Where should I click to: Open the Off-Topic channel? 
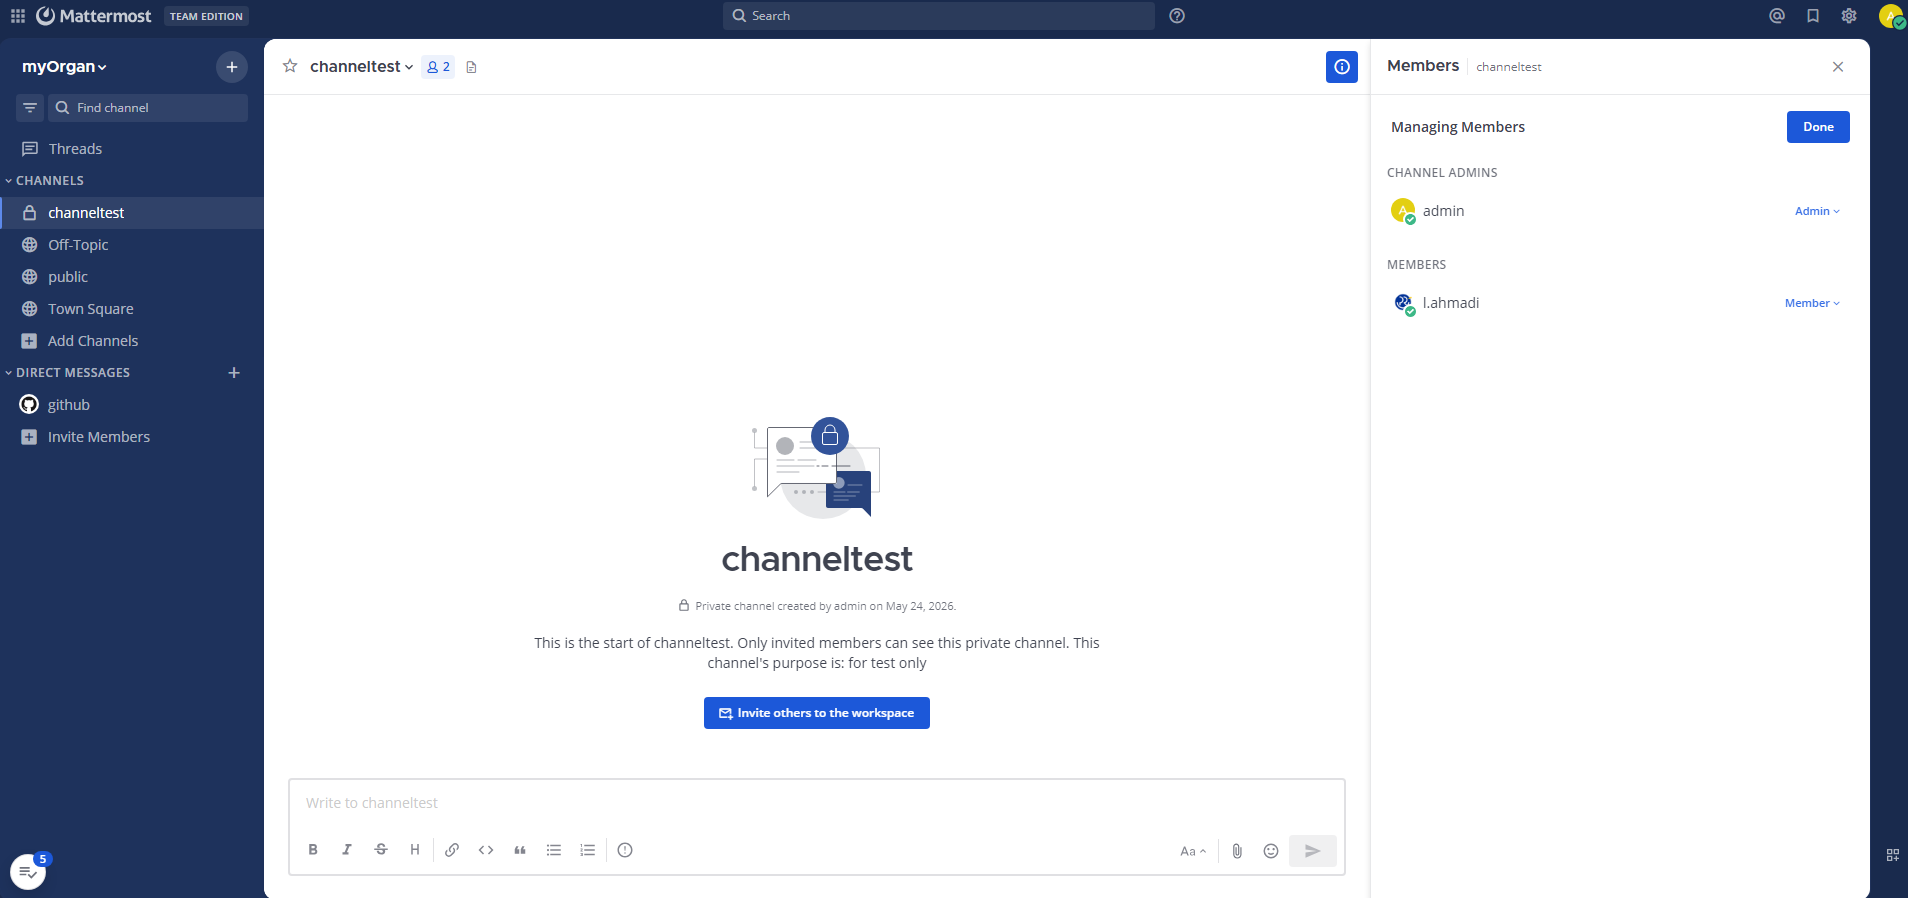(132, 245)
